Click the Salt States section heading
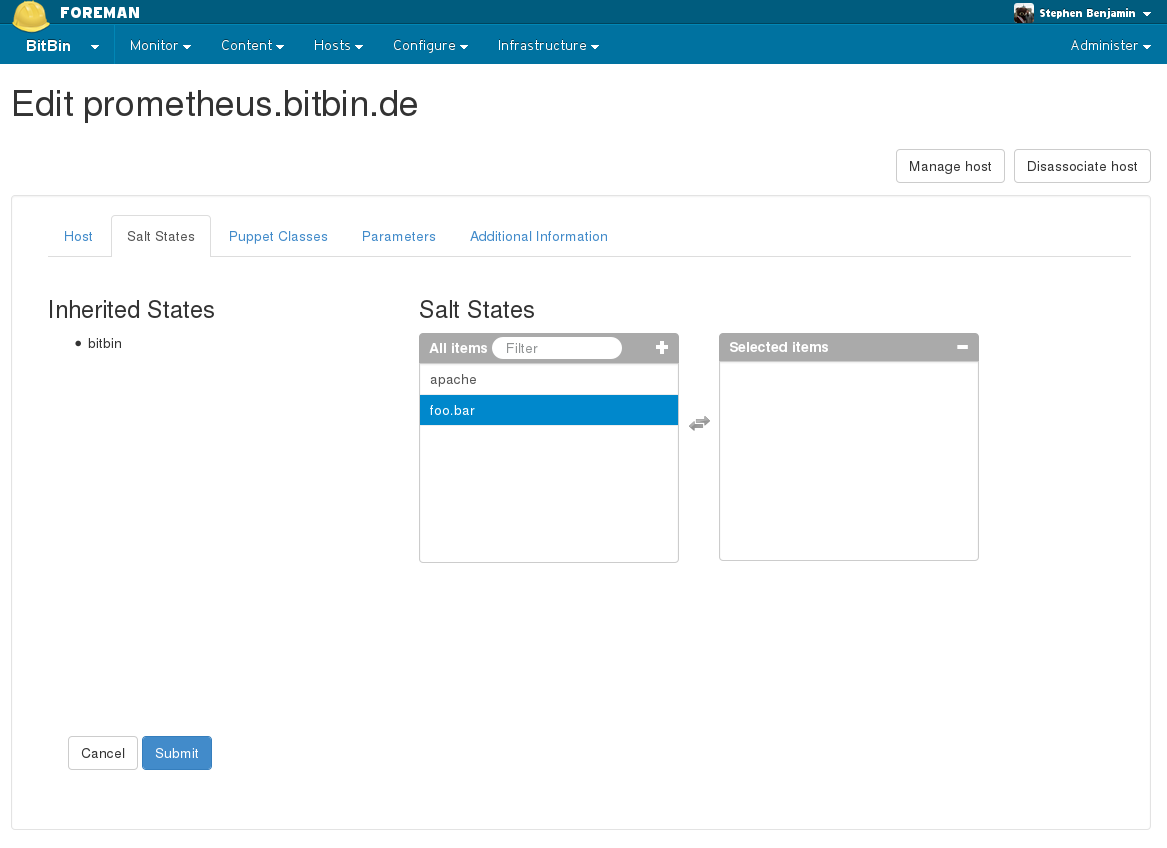Screen dimensions: 1167x848 (x=477, y=309)
